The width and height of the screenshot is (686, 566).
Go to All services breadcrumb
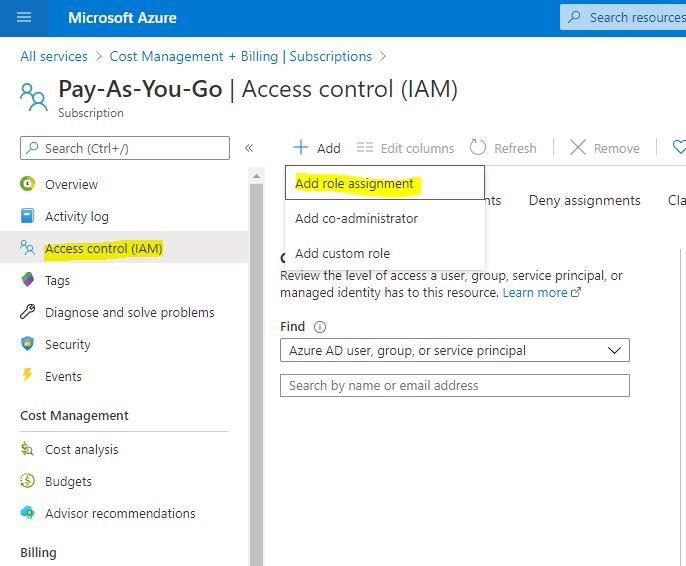(x=54, y=56)
